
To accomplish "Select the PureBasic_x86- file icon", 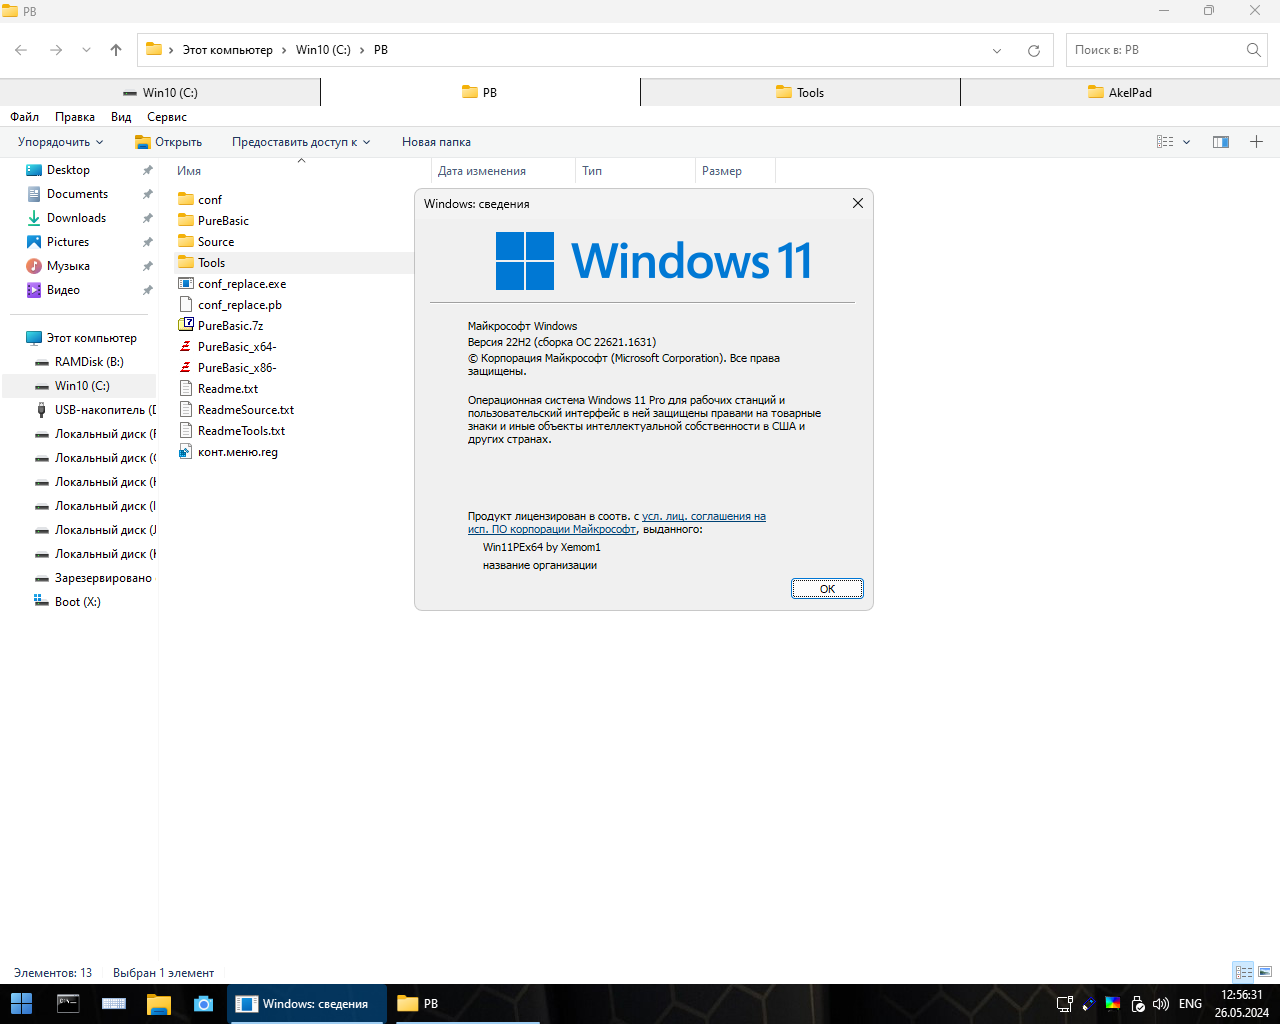I will (x=186, y=367).
